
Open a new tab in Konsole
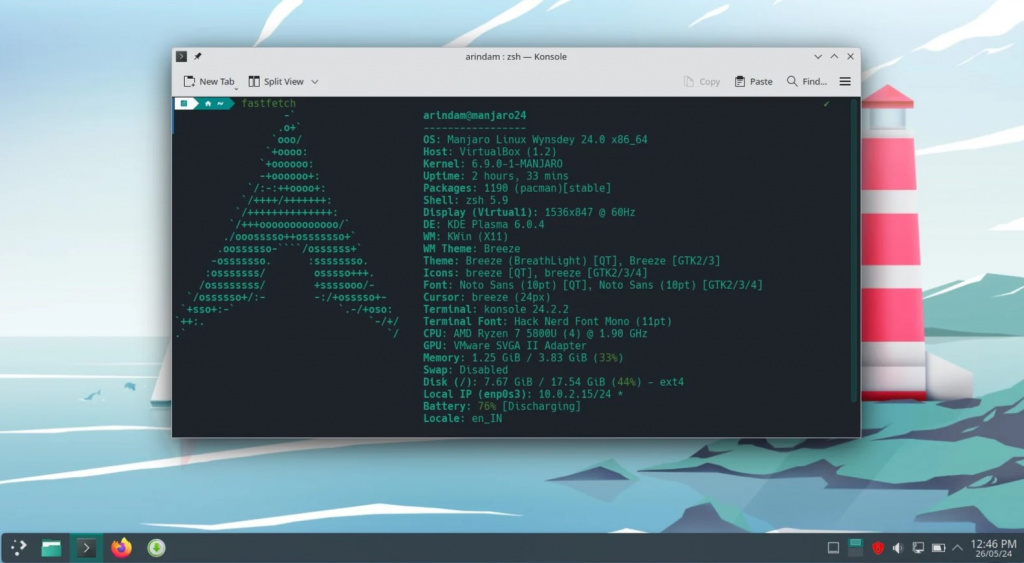click(208, 82)
